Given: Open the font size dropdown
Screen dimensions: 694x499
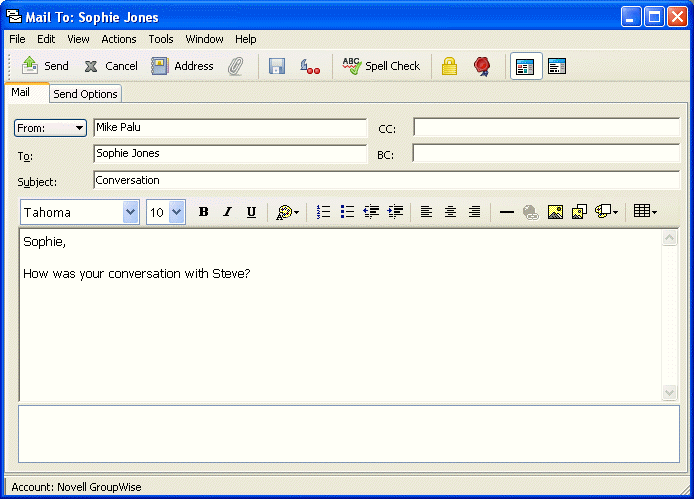Looking at the screenshot, I should tap(177, 212).
